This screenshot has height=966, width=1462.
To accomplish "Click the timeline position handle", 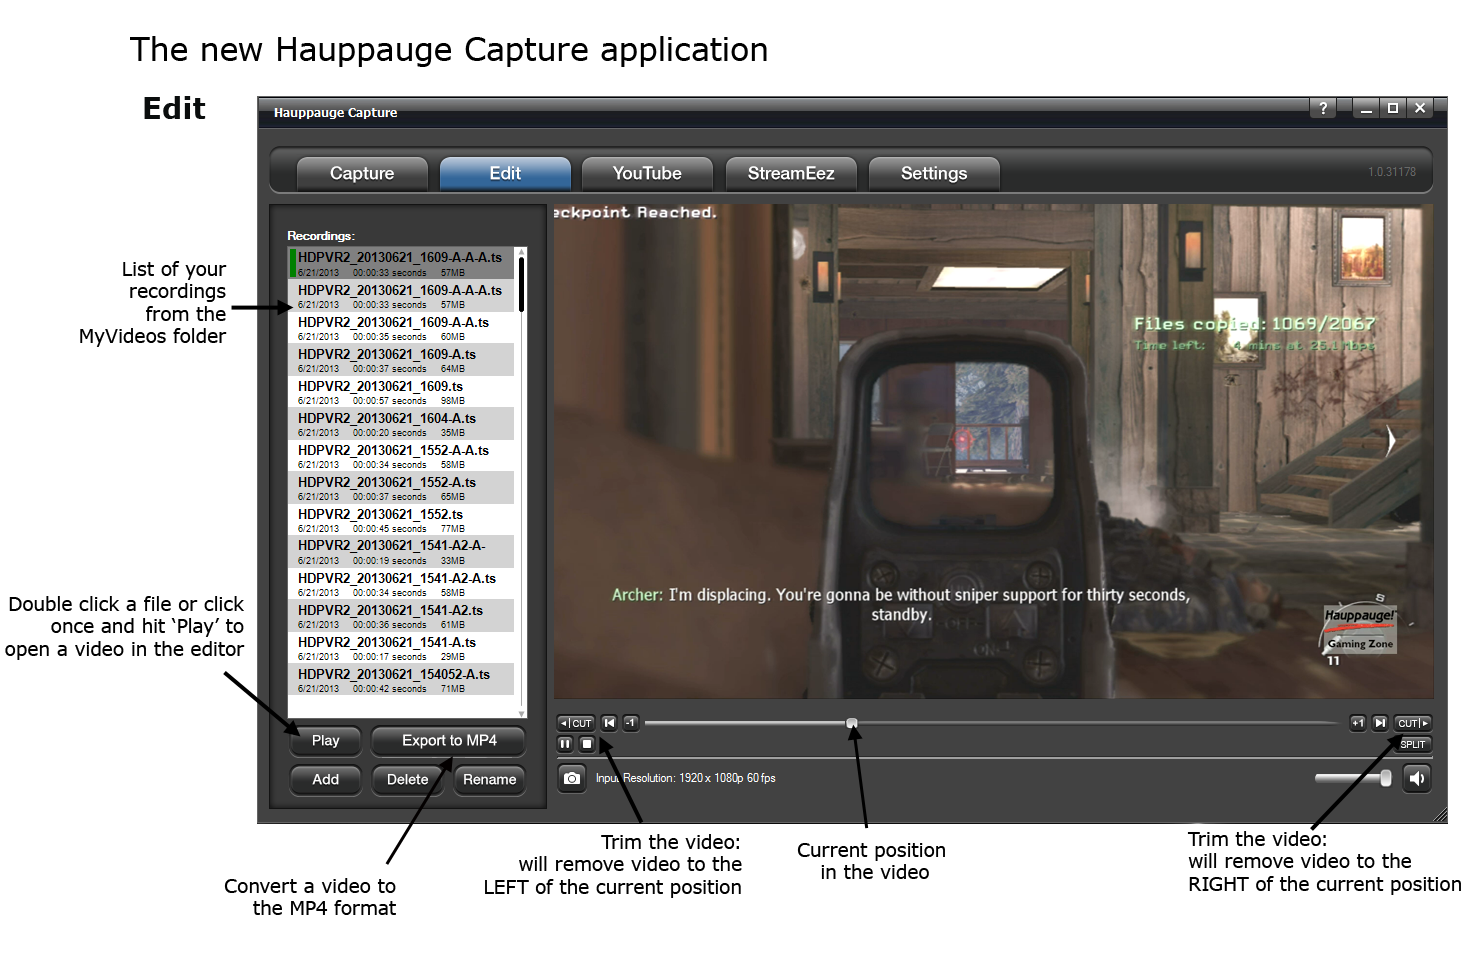I will [852, 723].
